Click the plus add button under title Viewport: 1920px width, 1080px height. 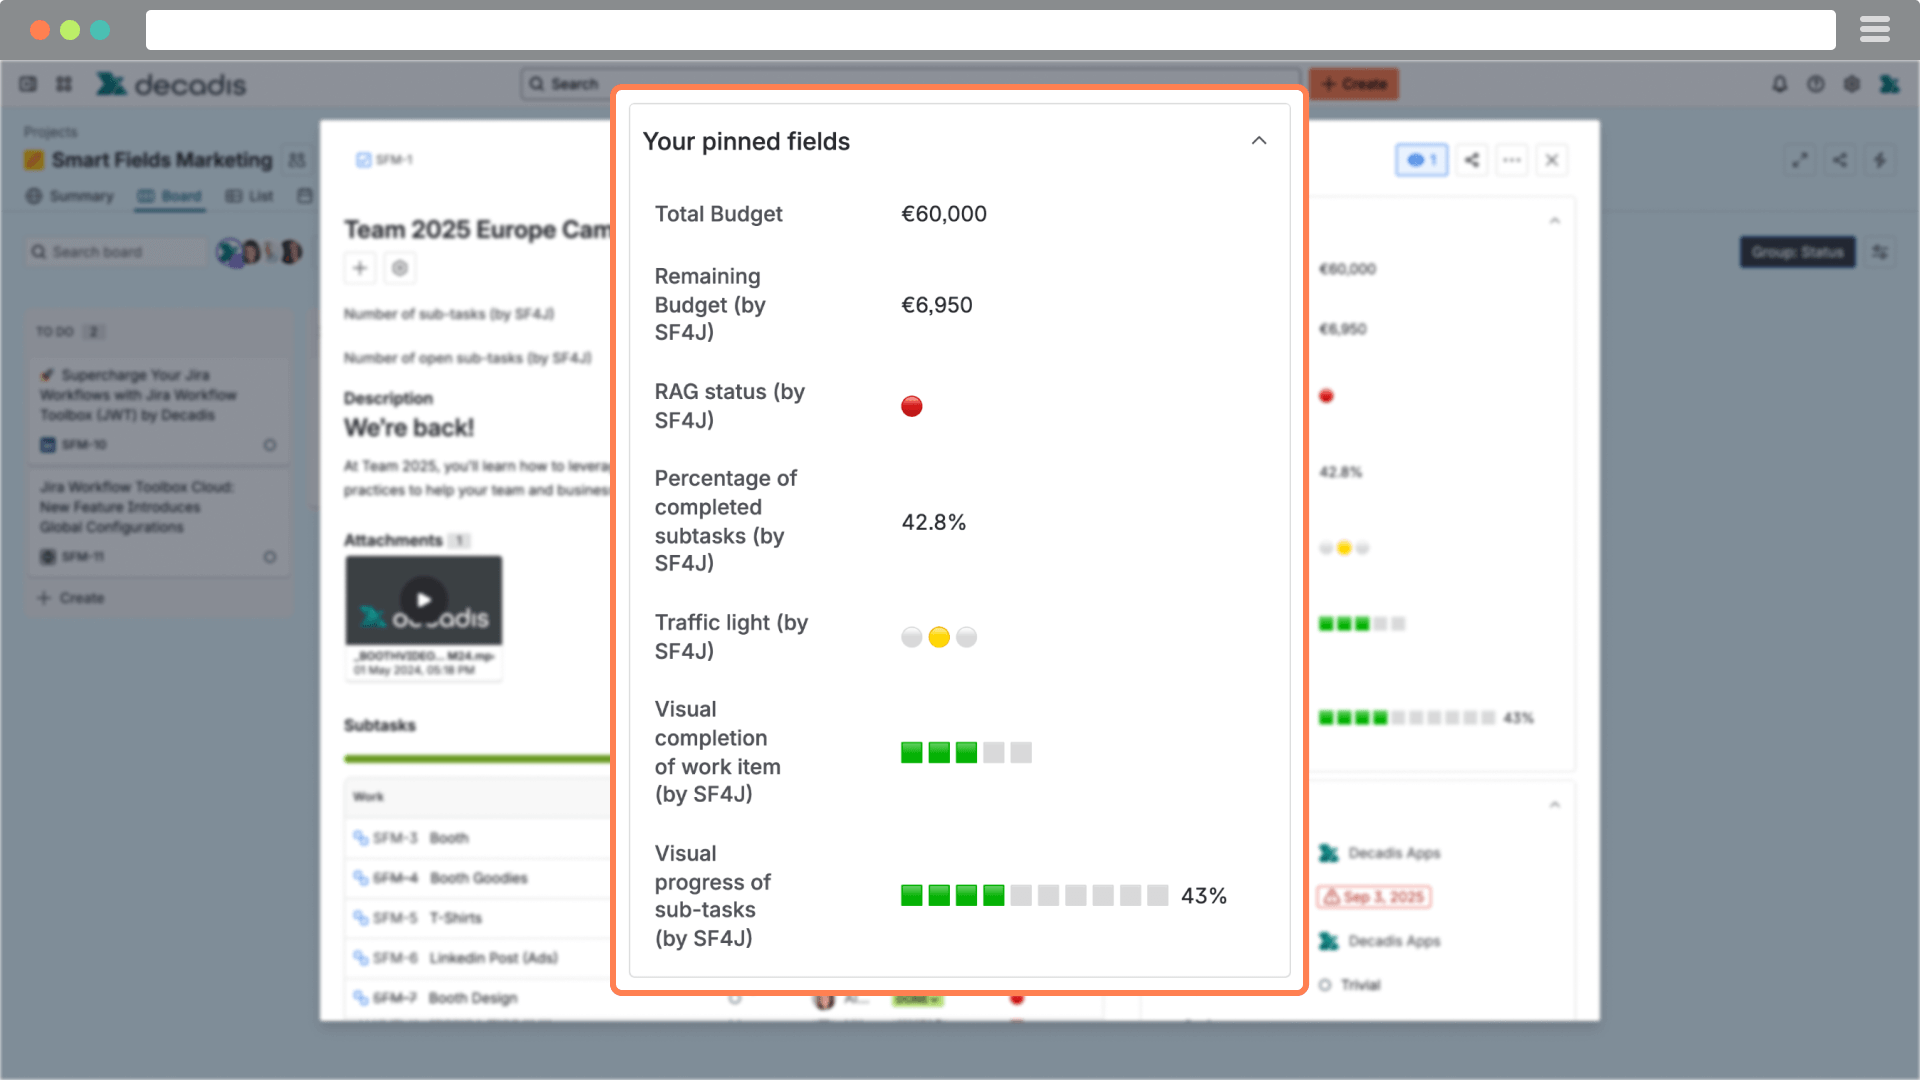(360, 268)
